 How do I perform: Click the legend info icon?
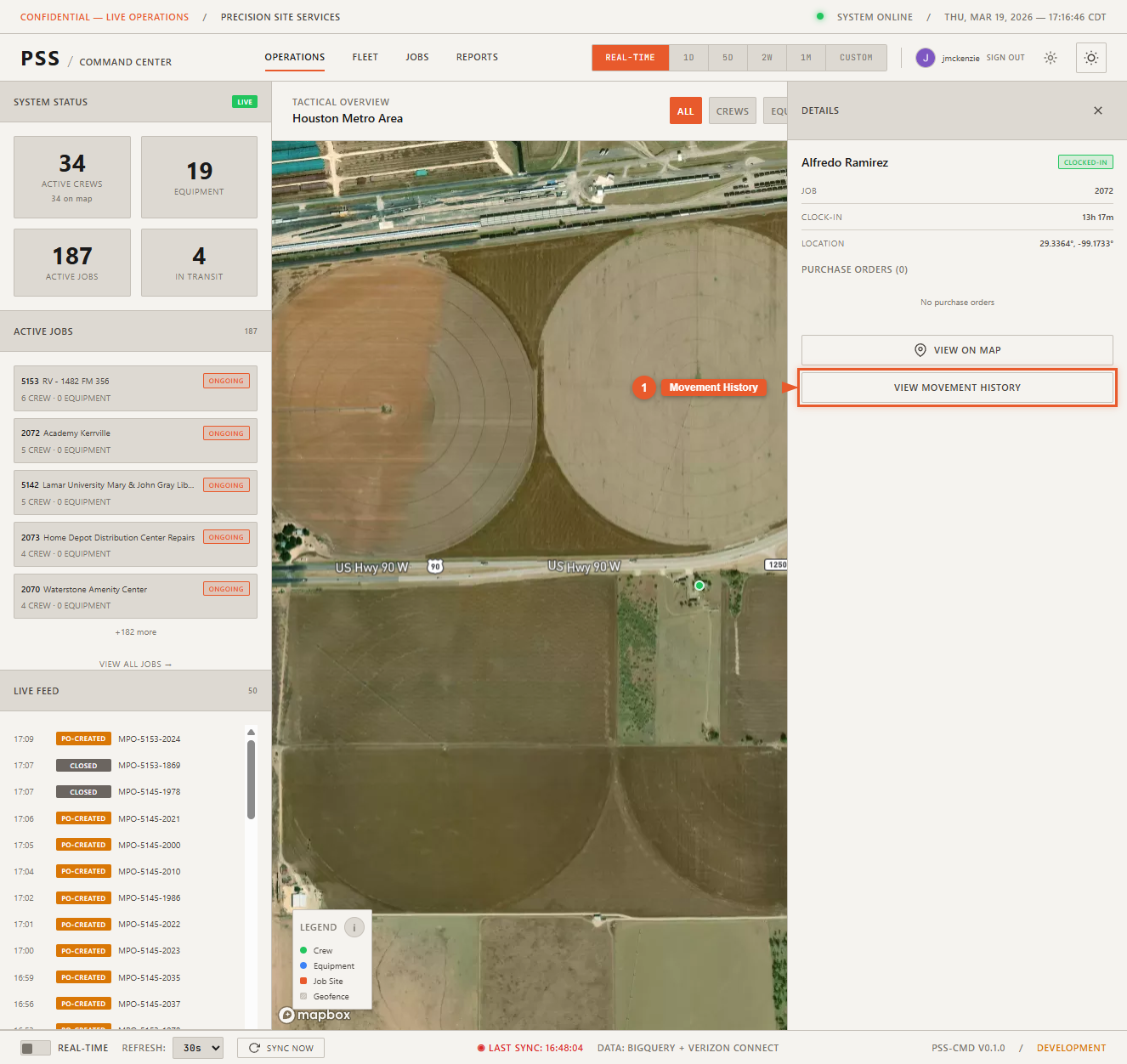pyautogui.click(x=354, y=927)
